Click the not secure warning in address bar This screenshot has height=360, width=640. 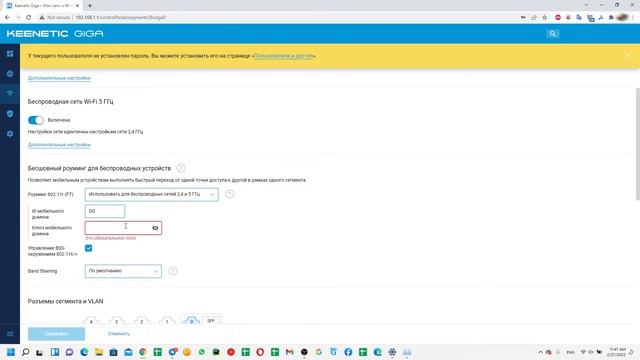click(55, 18)
